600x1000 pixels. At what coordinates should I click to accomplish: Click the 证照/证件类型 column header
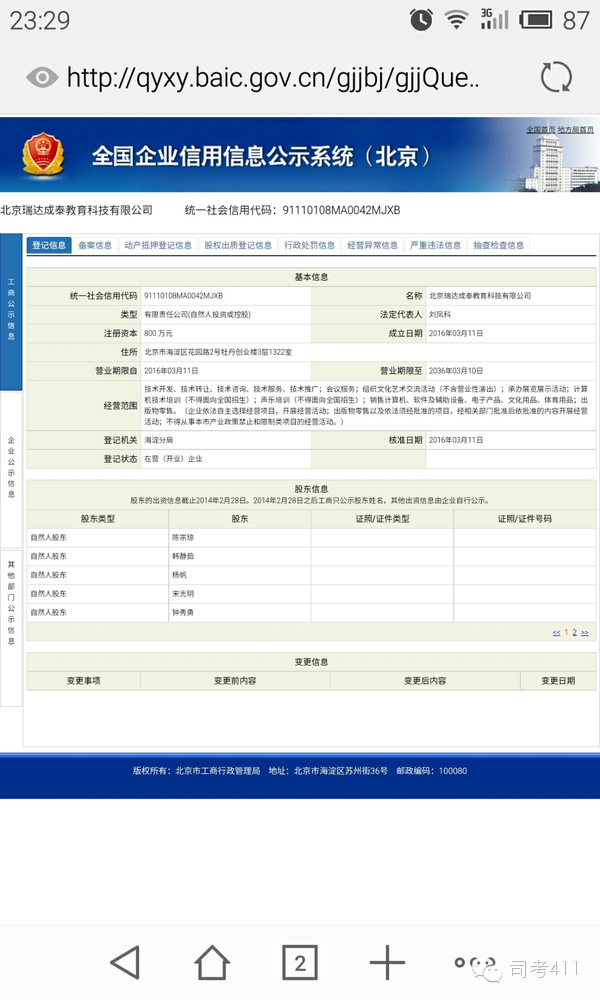tap(383, 518)
